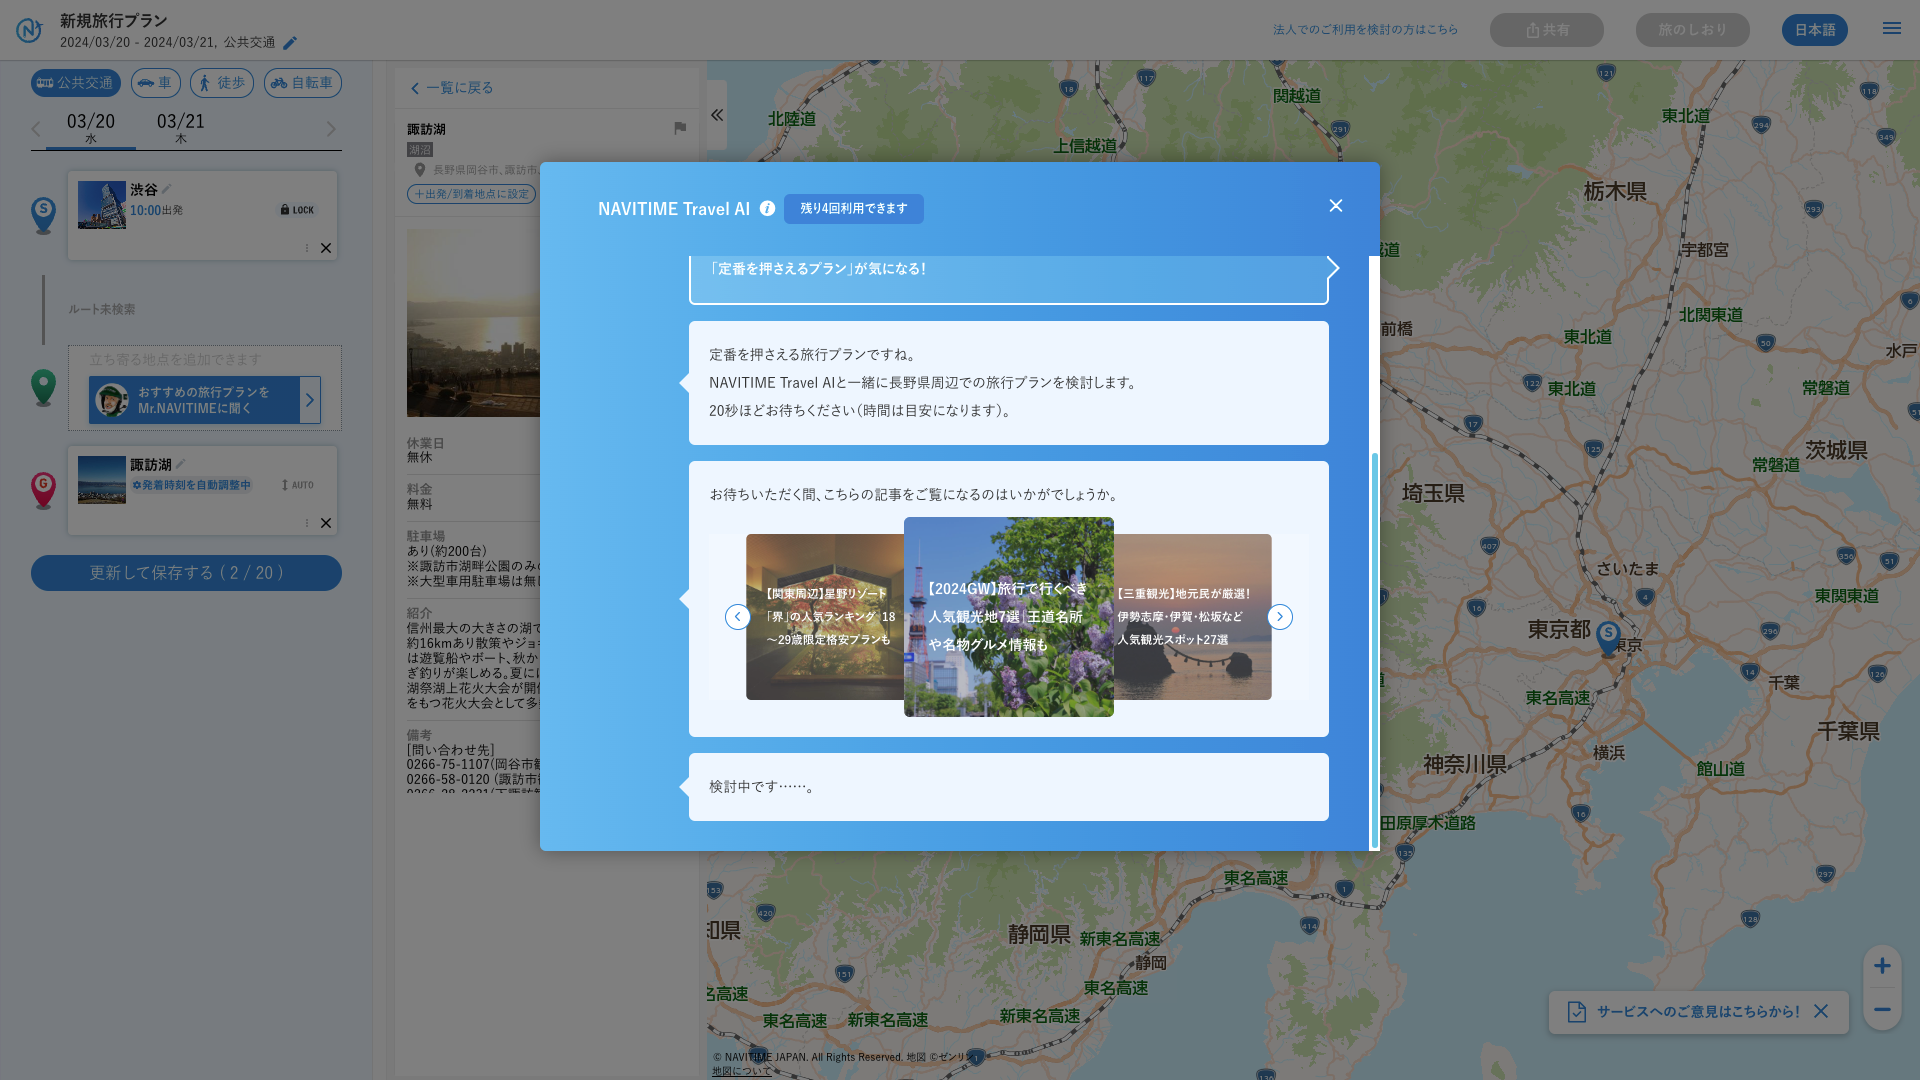Show the next article in the carousel
This screenshot has width=1920, height=1080.
pyautogui.click(x=1279, y=617)
